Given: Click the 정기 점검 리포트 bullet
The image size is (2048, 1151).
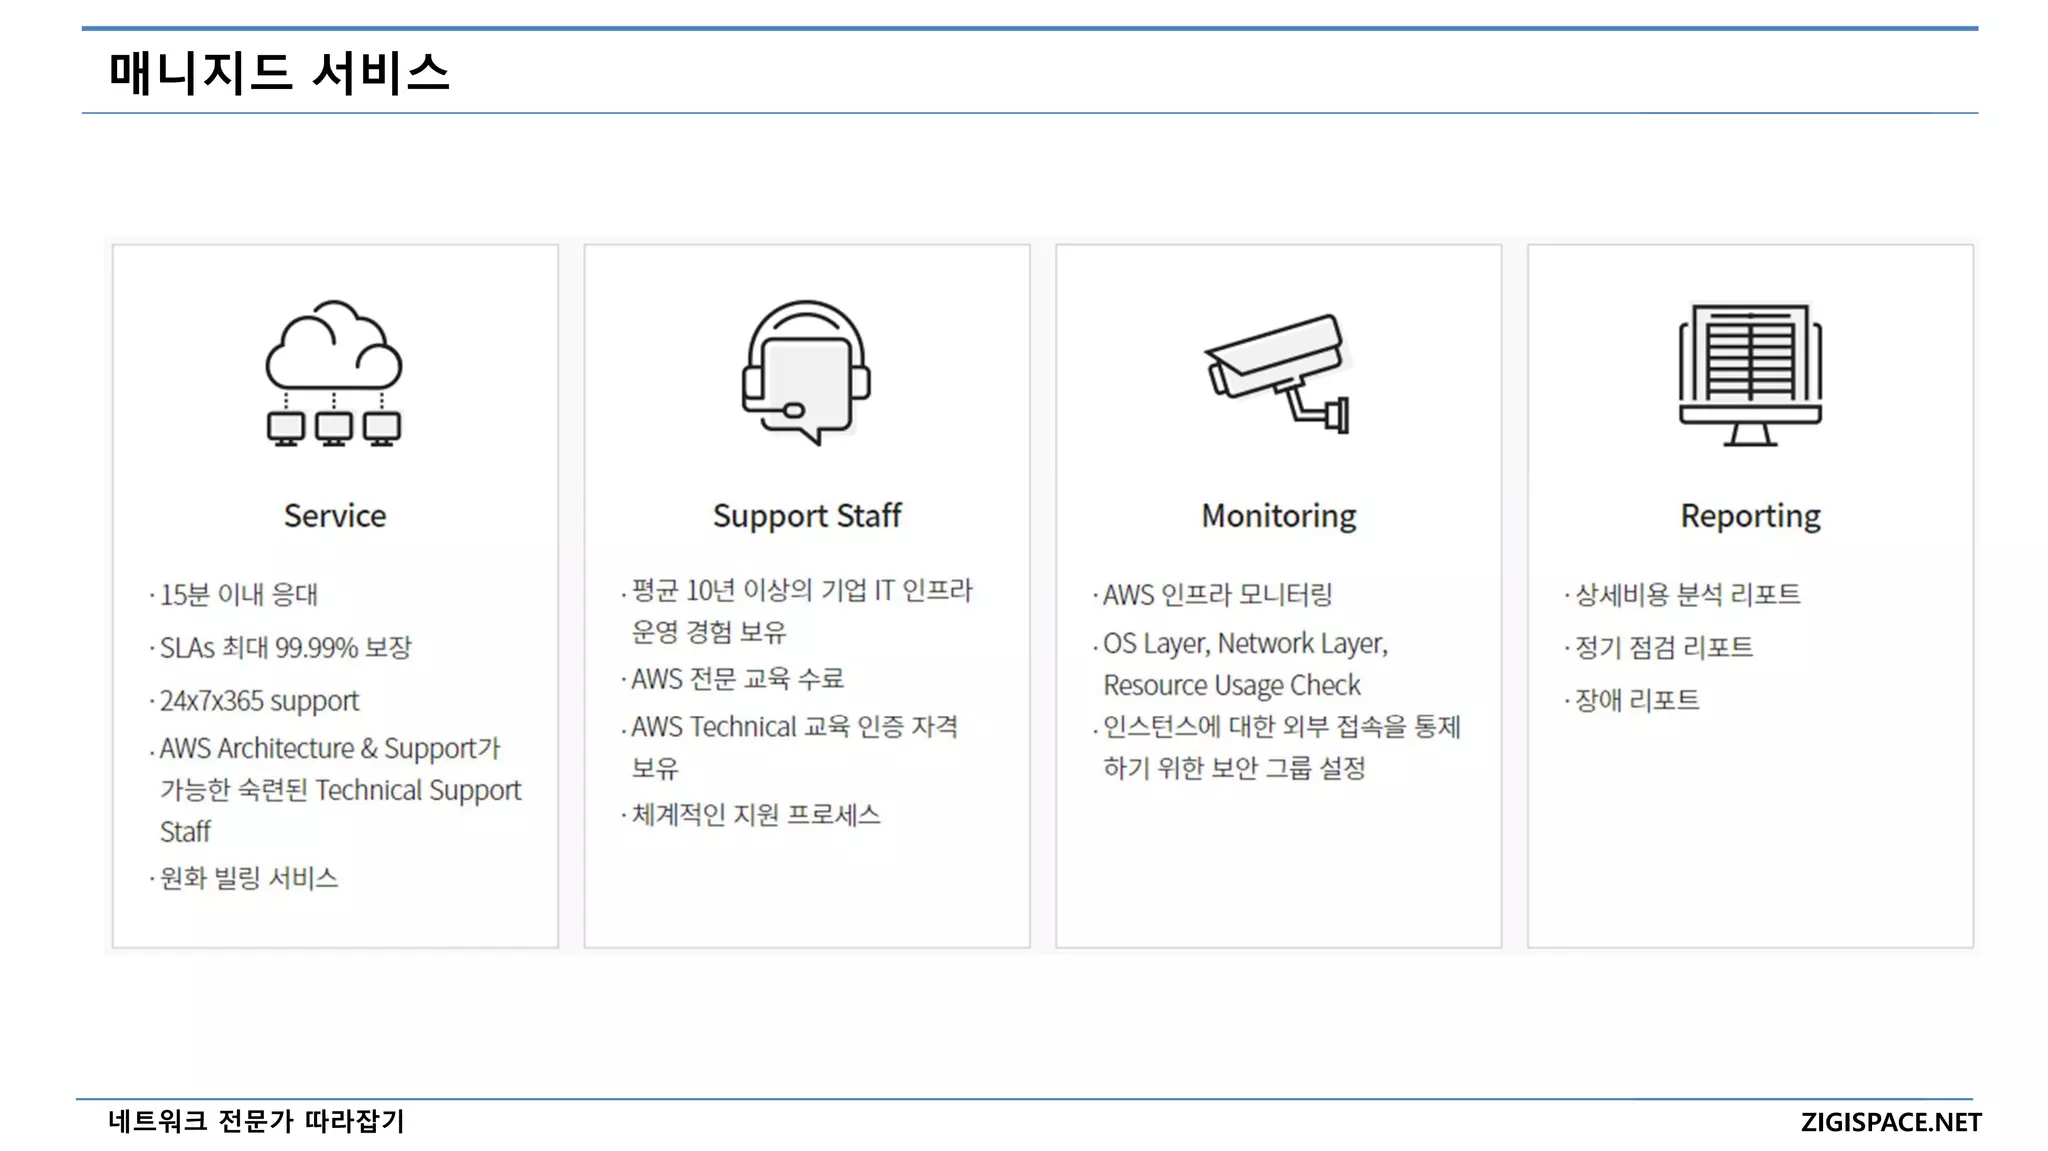Looking at the screenshot, I should (x=1664, y=648).
